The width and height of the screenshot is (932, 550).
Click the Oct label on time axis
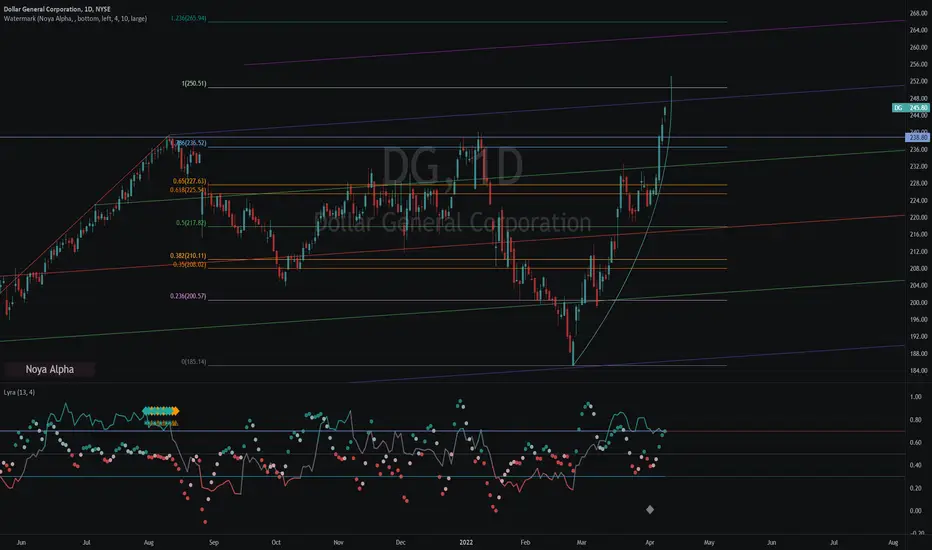[276, 542]
